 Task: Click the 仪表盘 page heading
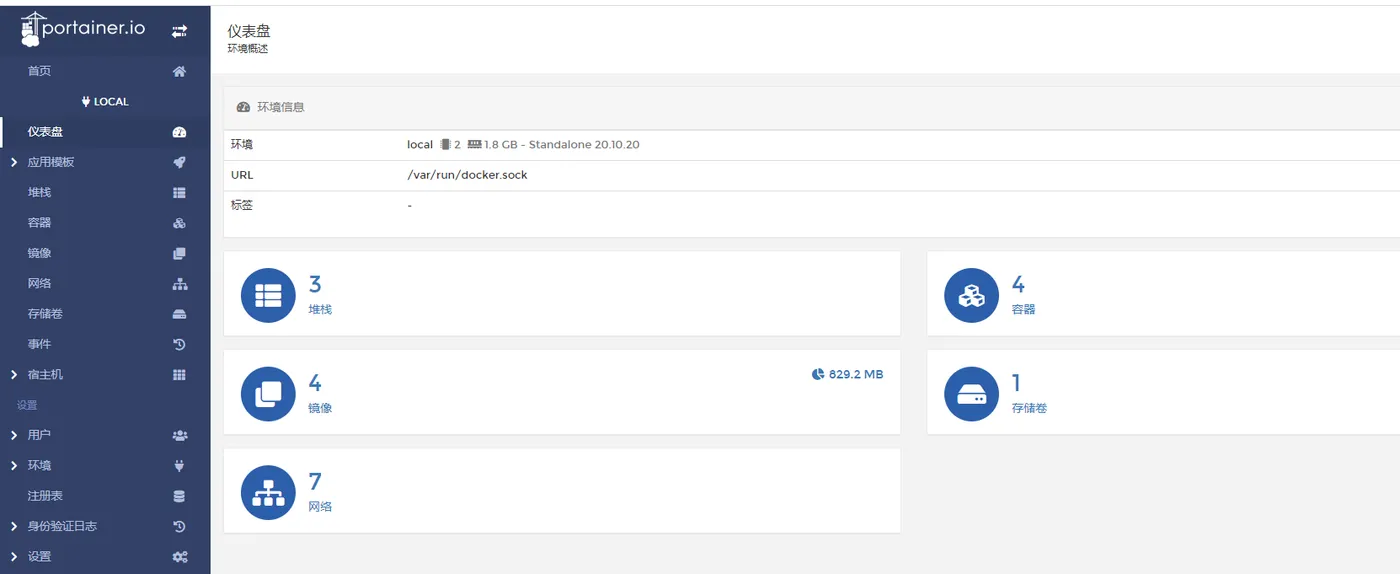249,32
